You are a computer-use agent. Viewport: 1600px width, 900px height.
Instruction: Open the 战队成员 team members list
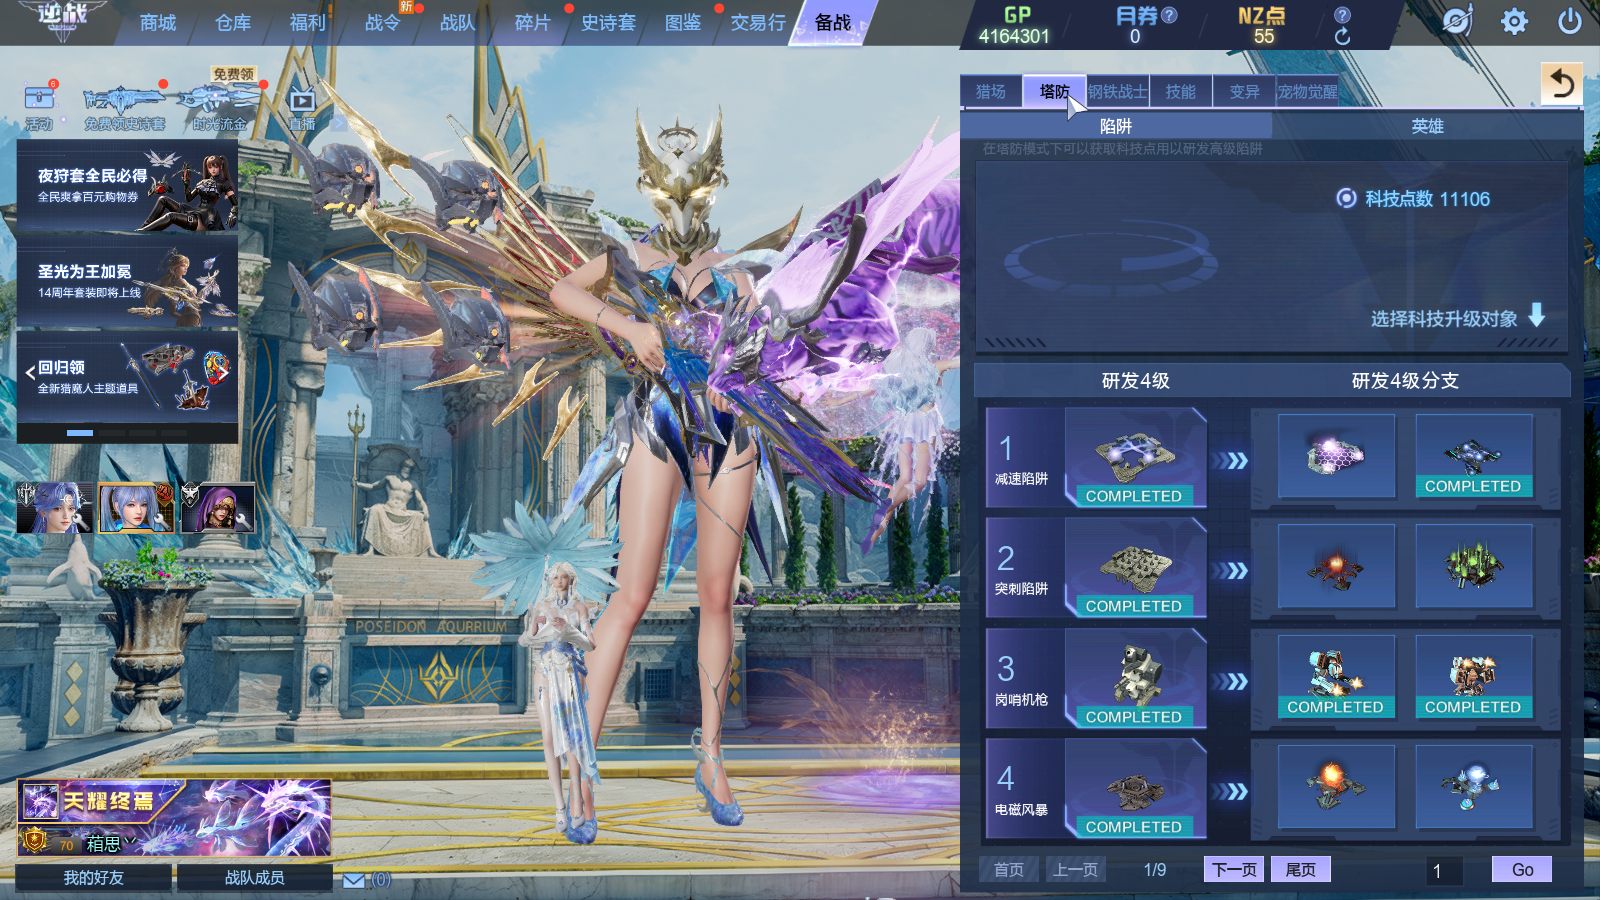coord(255,878)
